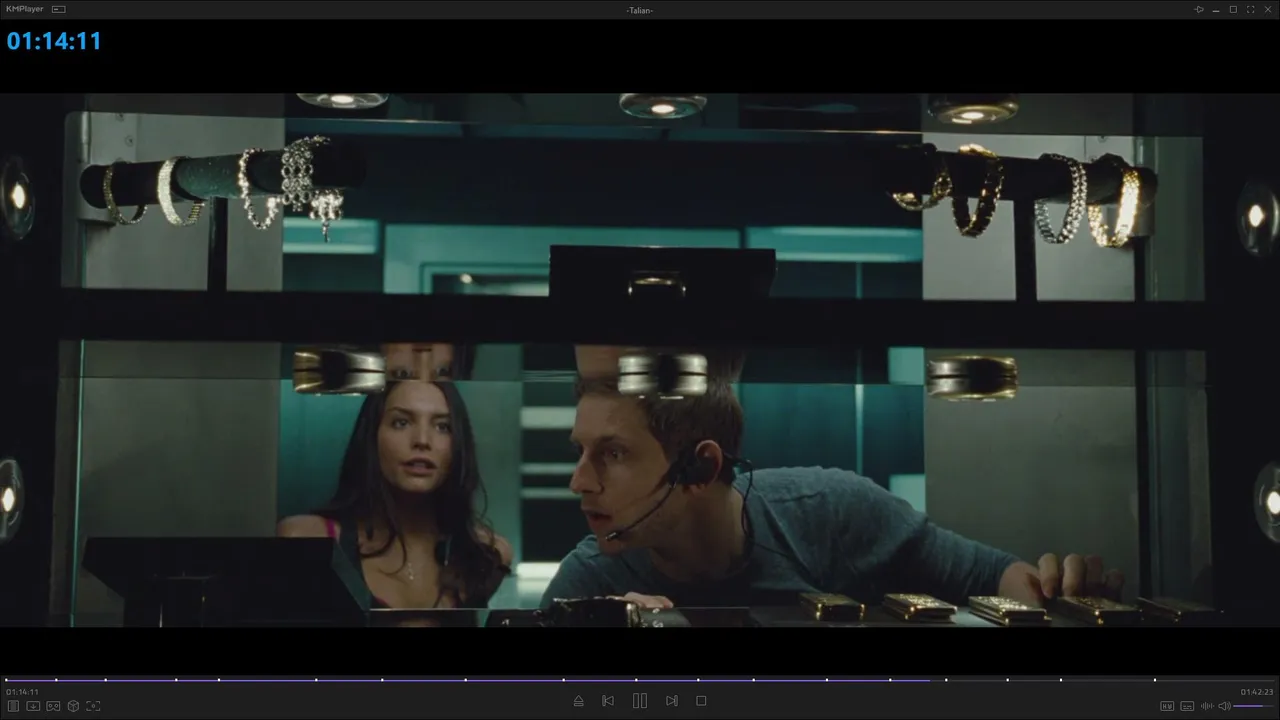The width and height of the screenshot is (1280, 720).
Task: Pause the video playback
Action: pos(640,701)
